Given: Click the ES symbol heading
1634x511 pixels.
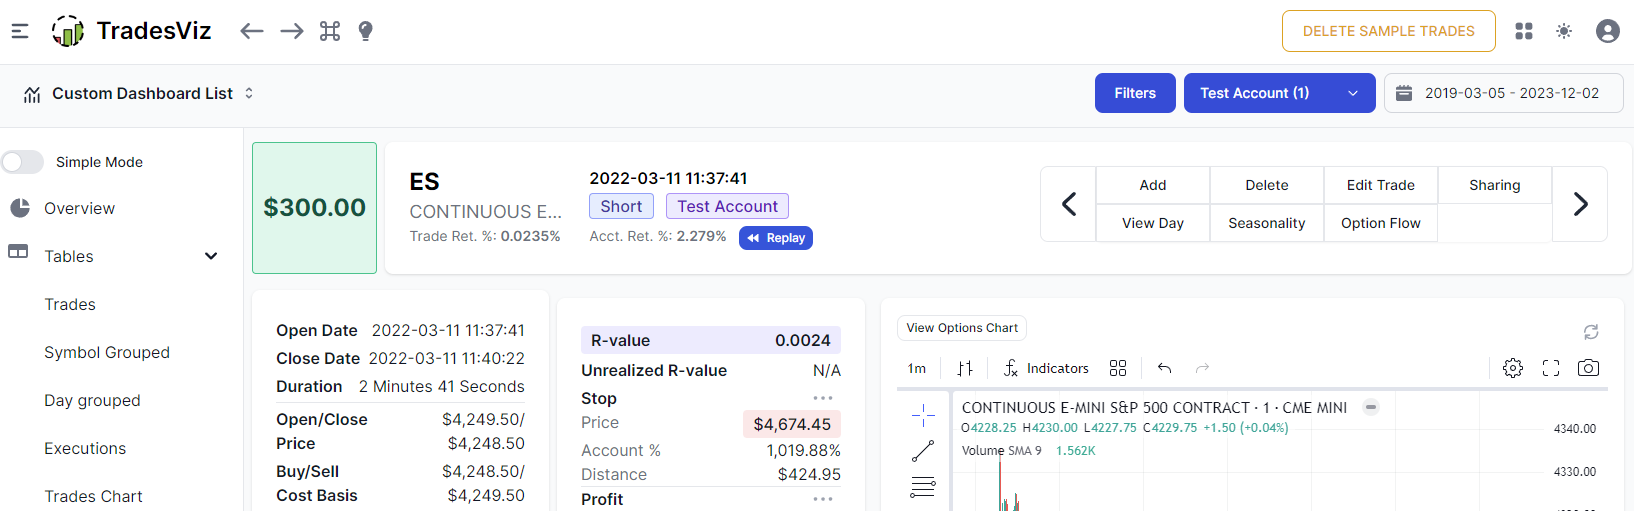Looking at the screenshot, I should point(424,182).
